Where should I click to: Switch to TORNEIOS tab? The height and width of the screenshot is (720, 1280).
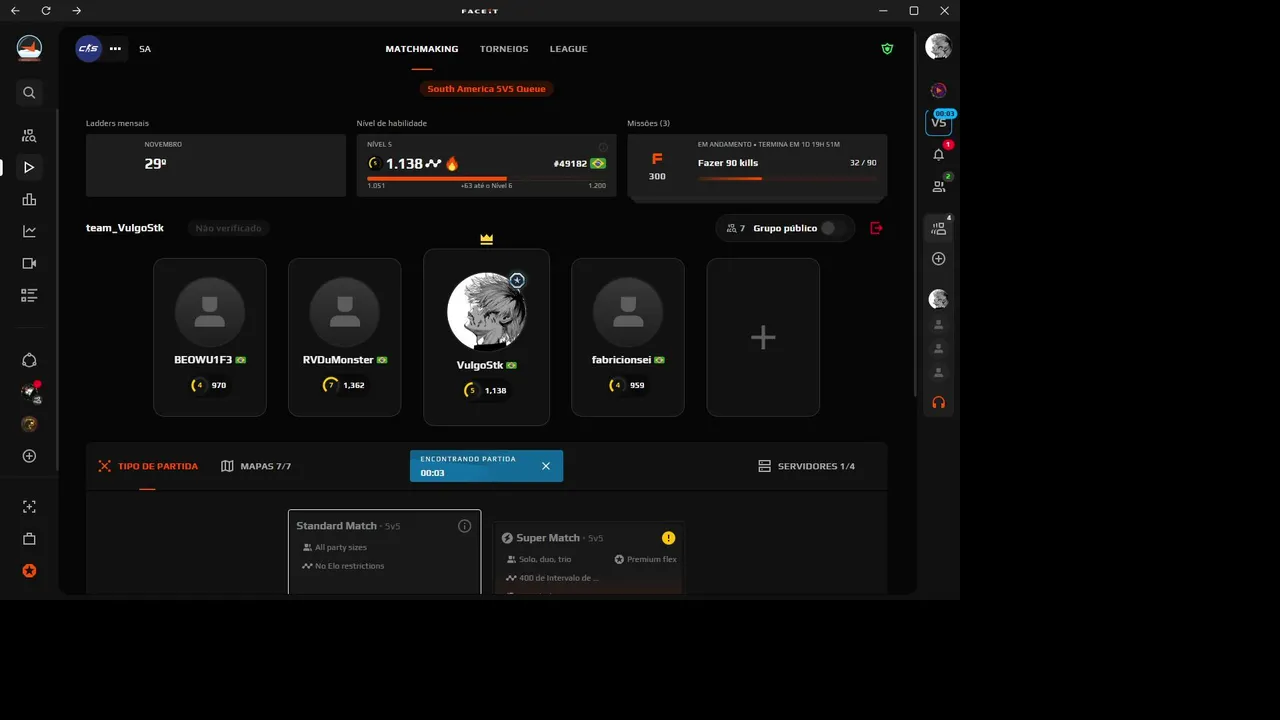coord(504,49)
